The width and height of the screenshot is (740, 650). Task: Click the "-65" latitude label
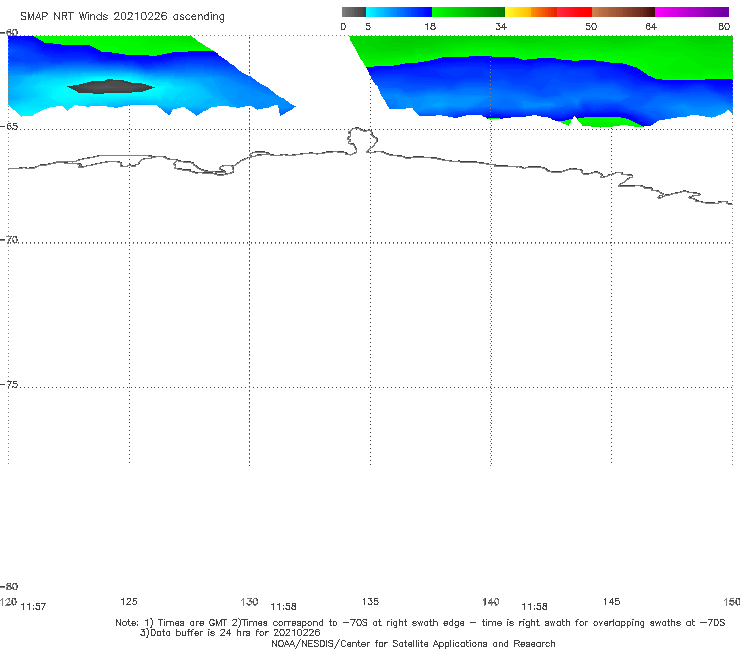9,127
